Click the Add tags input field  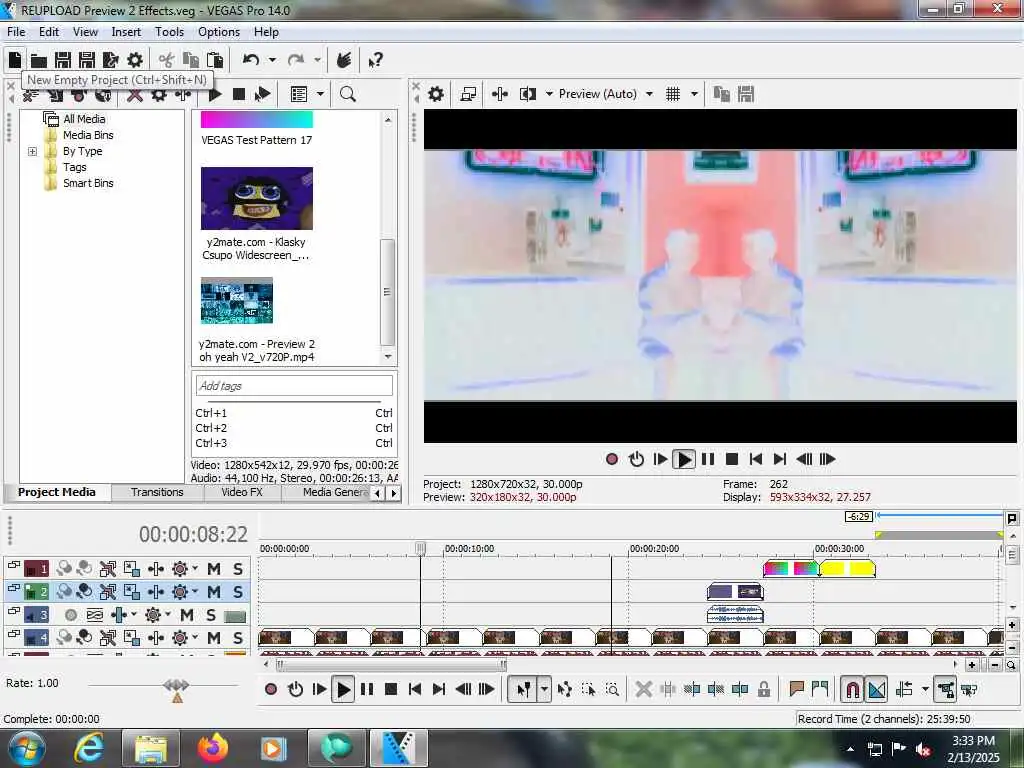pyautogui.click(x=294, y=386)
